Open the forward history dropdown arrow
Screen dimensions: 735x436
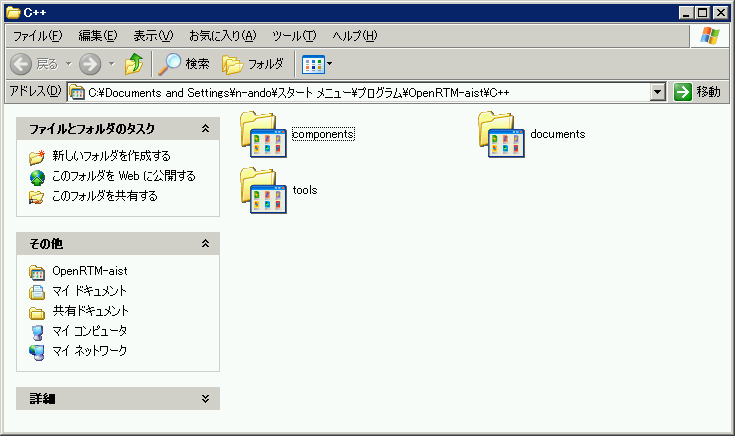[112, 64]
